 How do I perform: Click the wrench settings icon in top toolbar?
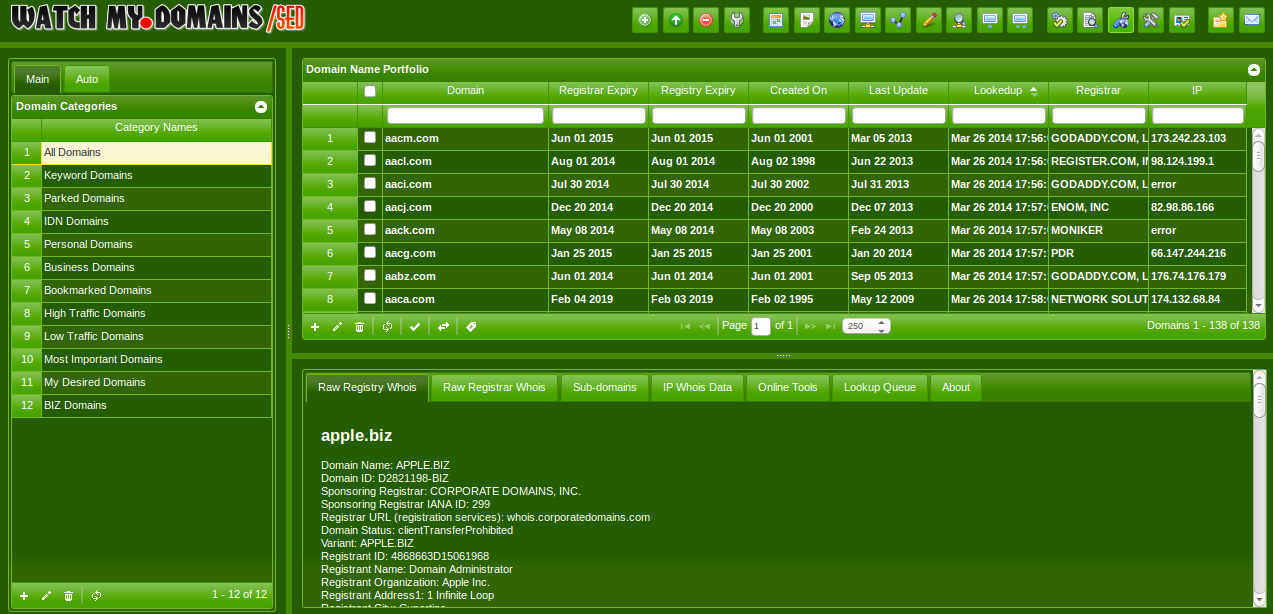click(x=737, y=20)
